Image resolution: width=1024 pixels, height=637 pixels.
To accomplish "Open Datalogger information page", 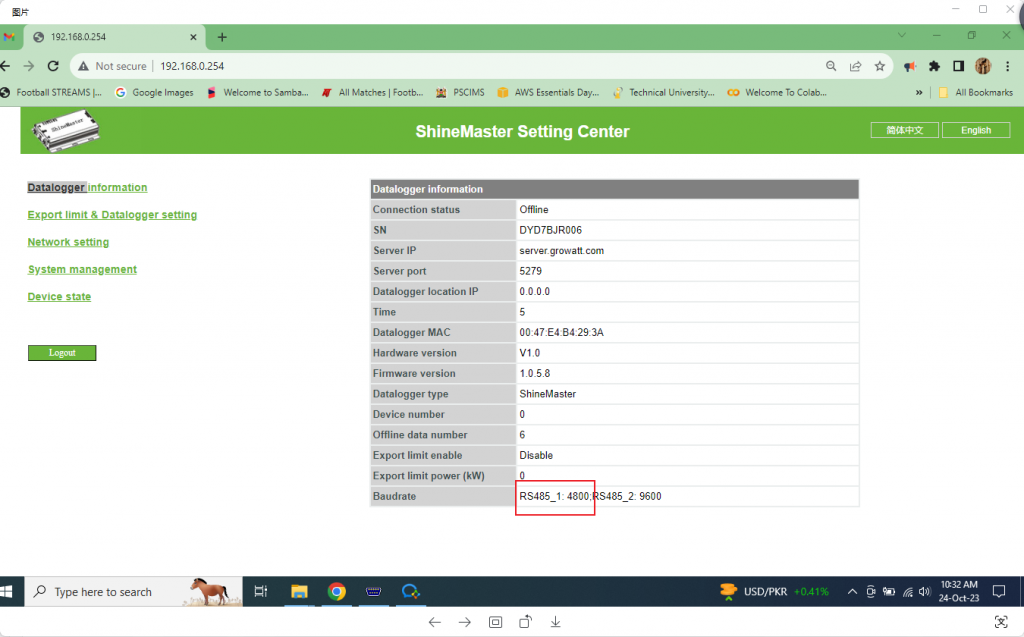I will [87, 188].
